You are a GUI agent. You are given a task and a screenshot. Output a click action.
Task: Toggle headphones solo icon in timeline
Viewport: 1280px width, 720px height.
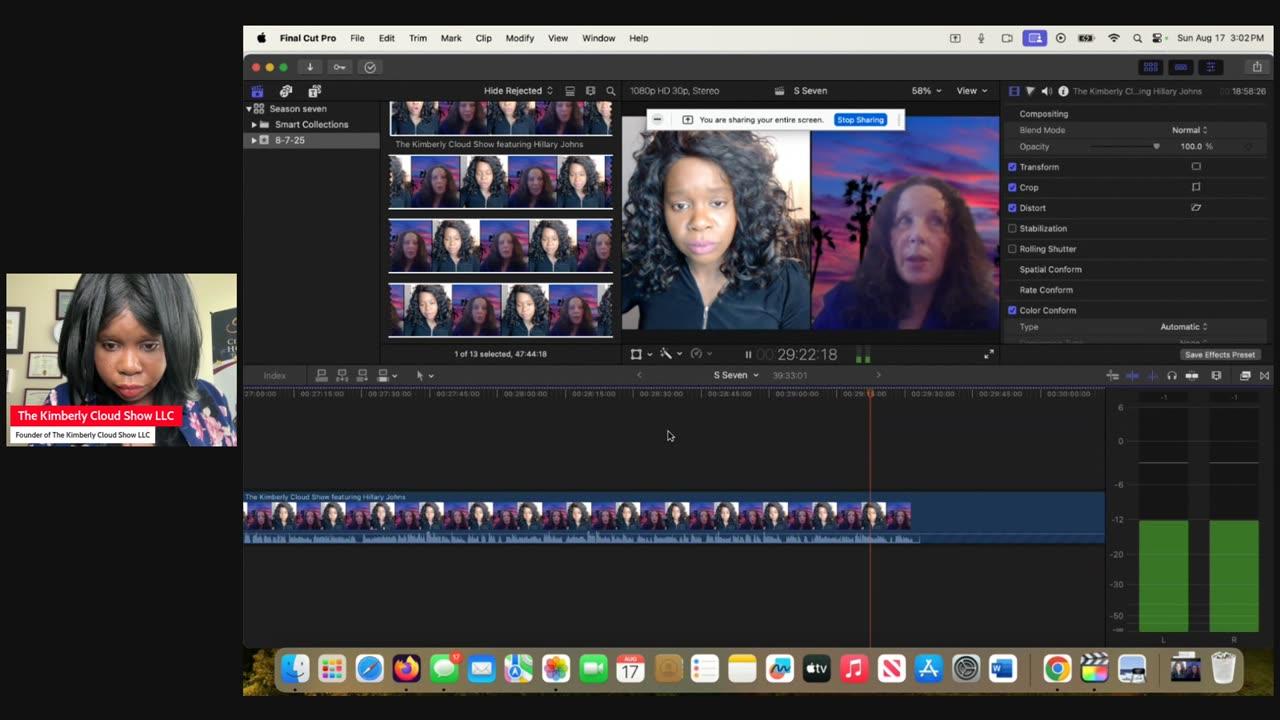pyautogui.click(x=1172, y=375)
